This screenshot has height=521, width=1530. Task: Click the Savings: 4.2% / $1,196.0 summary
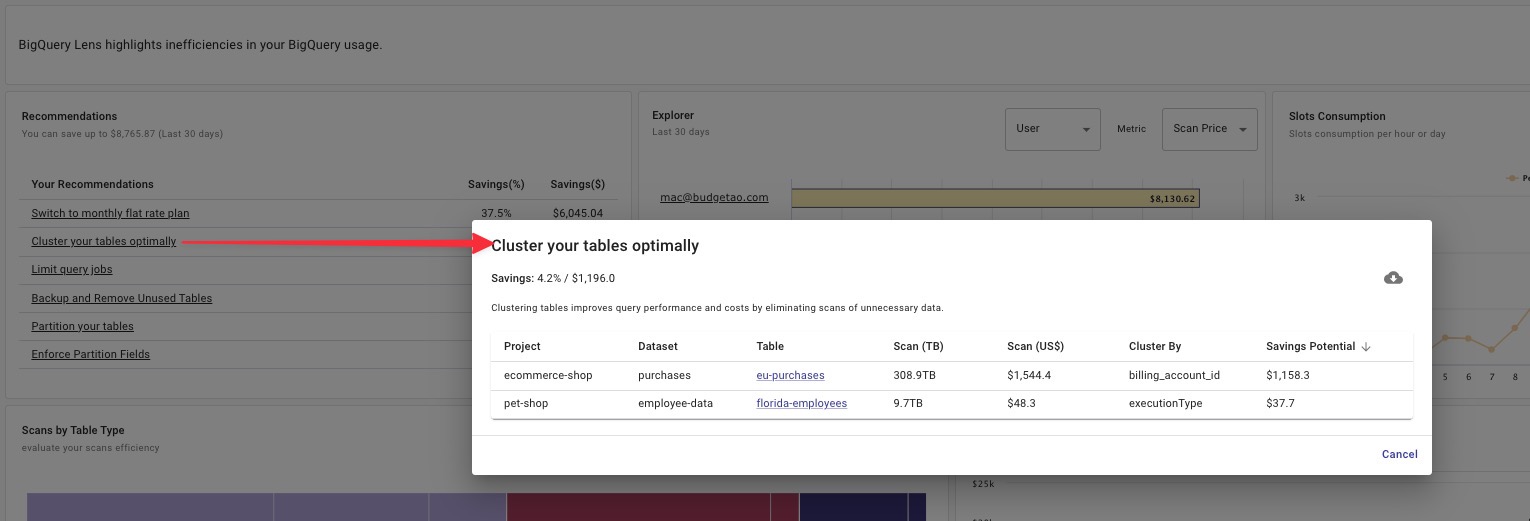[553, 278]
